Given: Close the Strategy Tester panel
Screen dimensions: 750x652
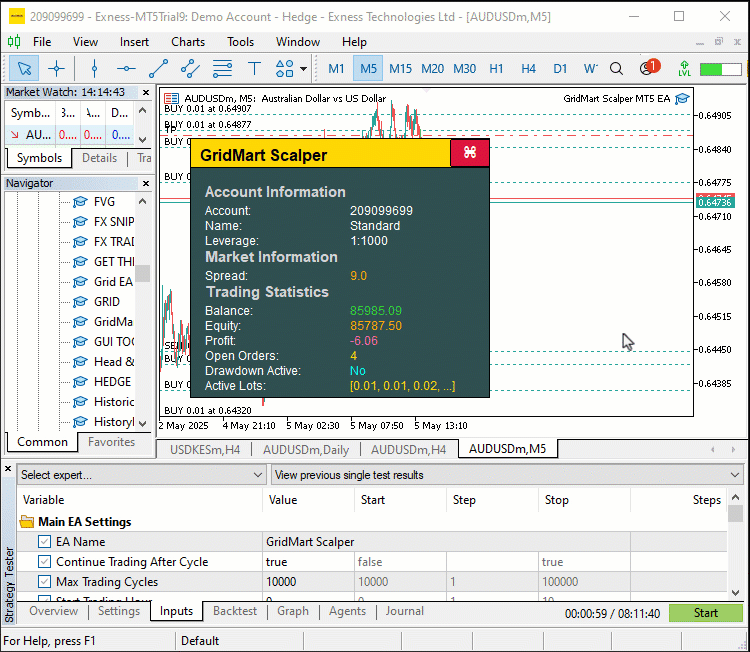Looking at the screenshot, I should (8, 468).
